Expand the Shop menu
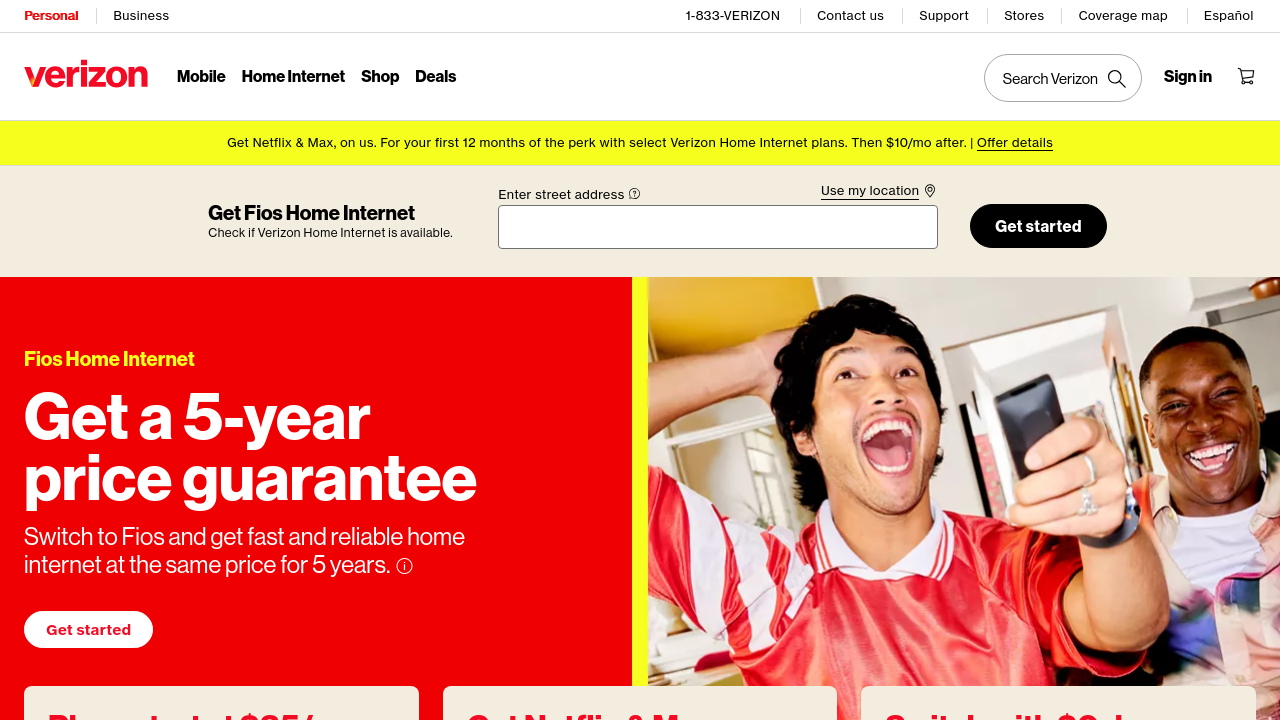This screenshot has width=1280, height=720. pyautogui.click(x=380, y=76)
